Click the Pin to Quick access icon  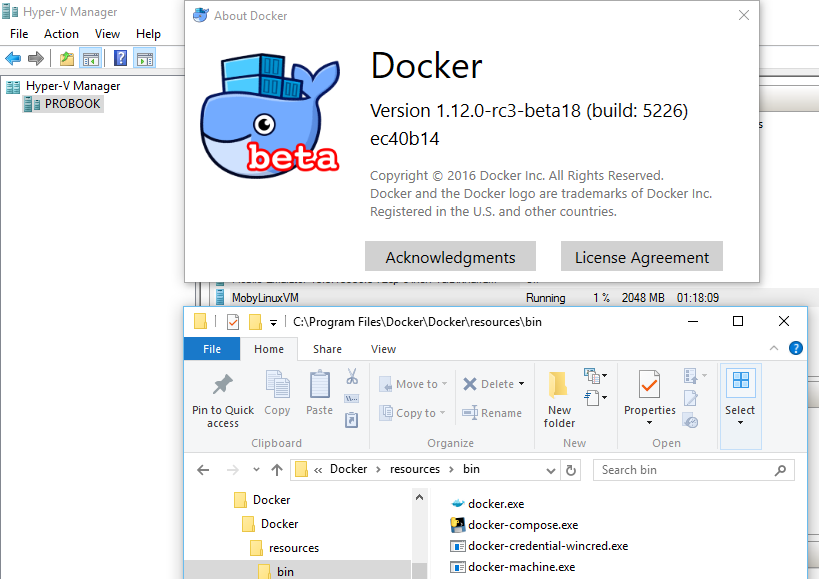pyautogui.click(x=223, y=385)
